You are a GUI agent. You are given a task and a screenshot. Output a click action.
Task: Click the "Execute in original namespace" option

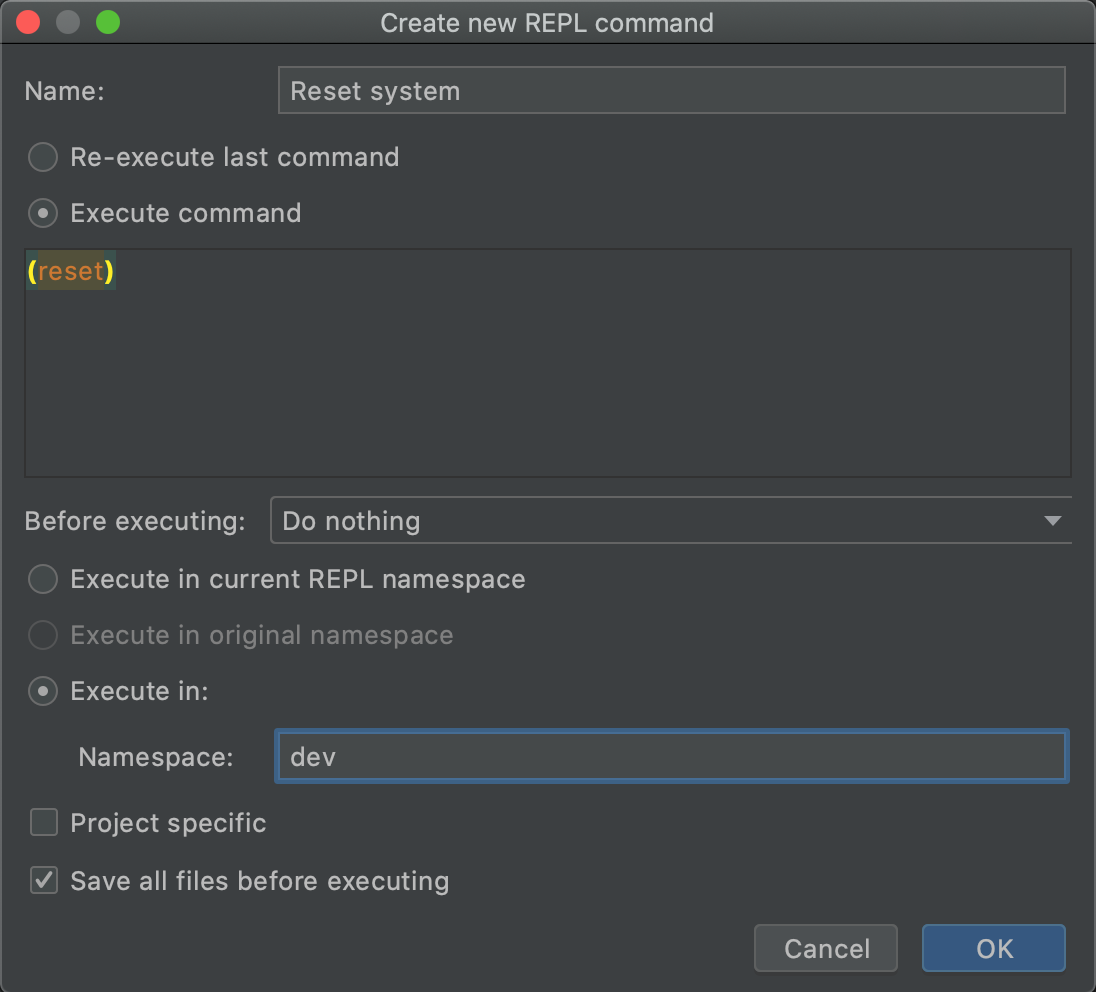click(42, 635)
